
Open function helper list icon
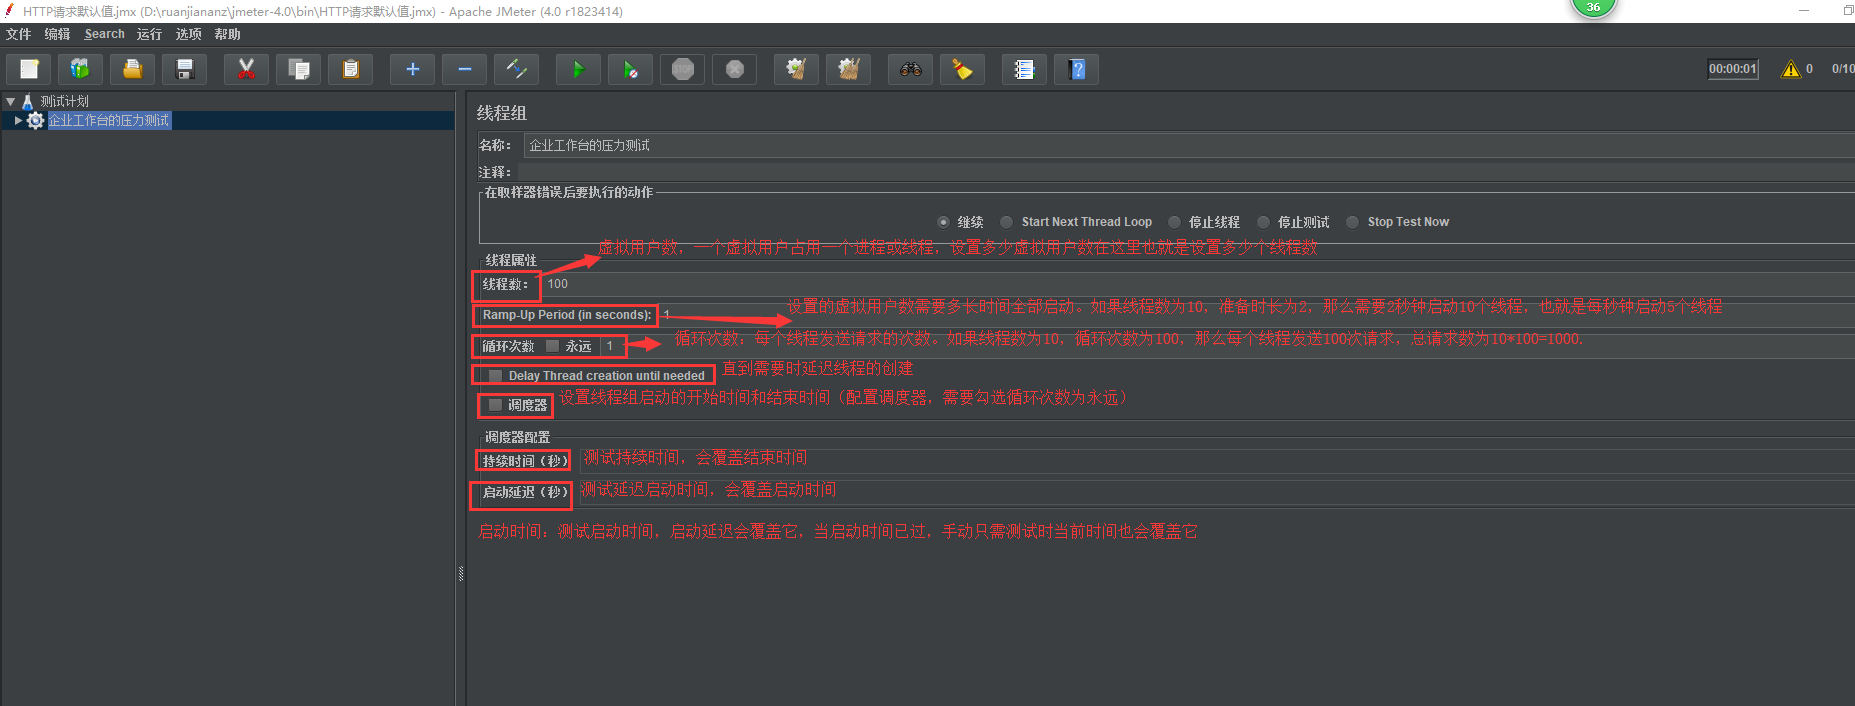click(1025, 69)
